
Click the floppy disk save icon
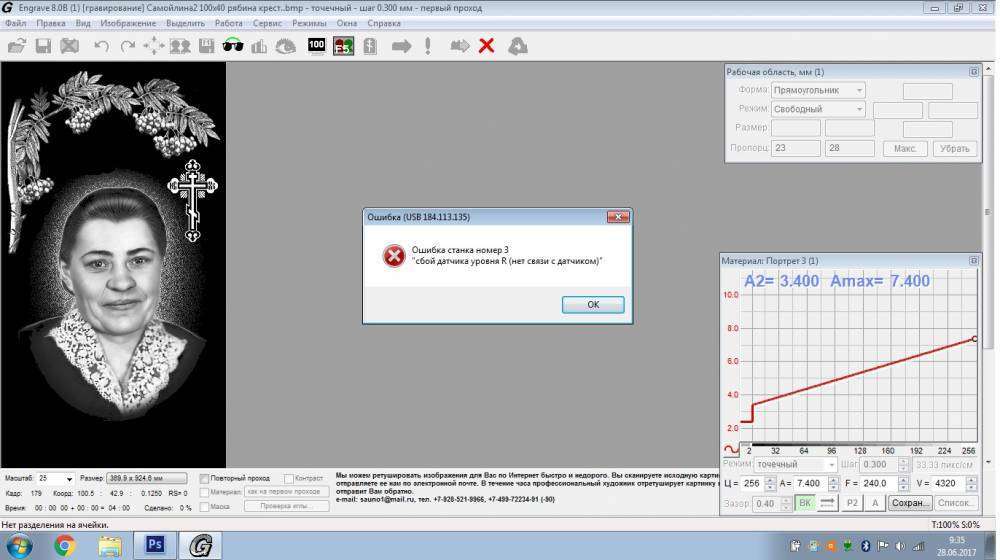[x=44, y=46]
